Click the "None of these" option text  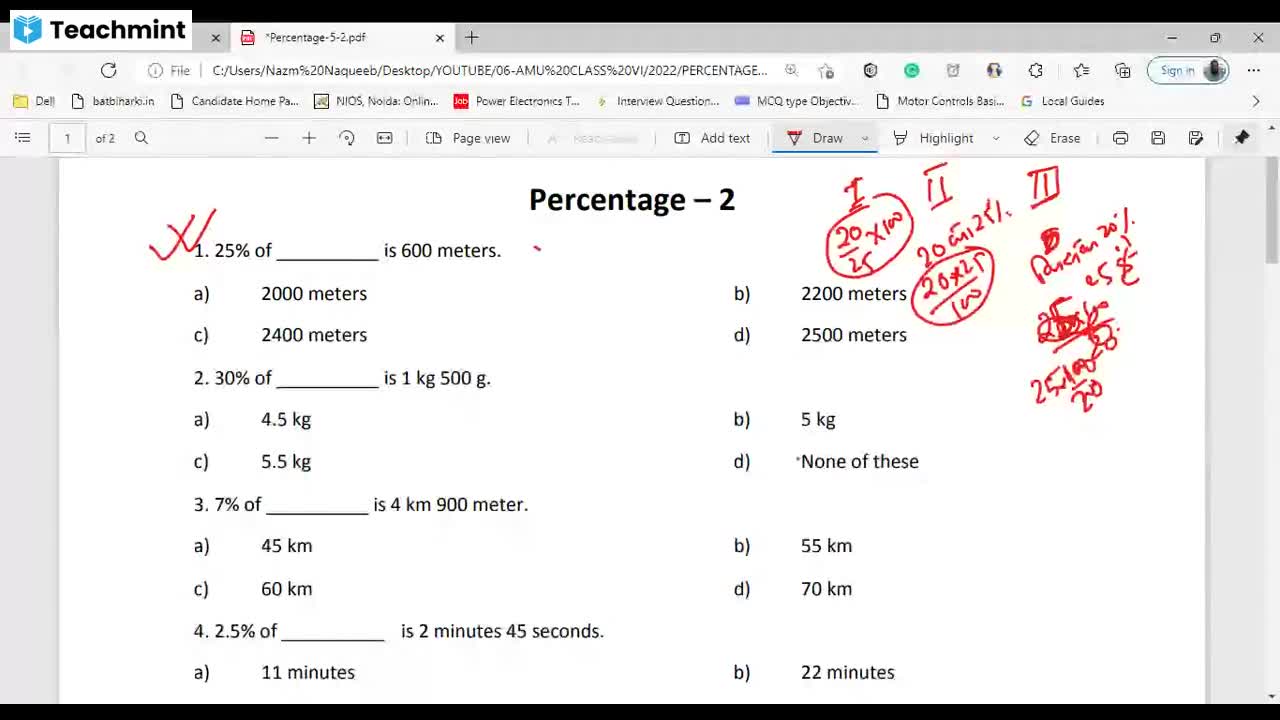860,461
